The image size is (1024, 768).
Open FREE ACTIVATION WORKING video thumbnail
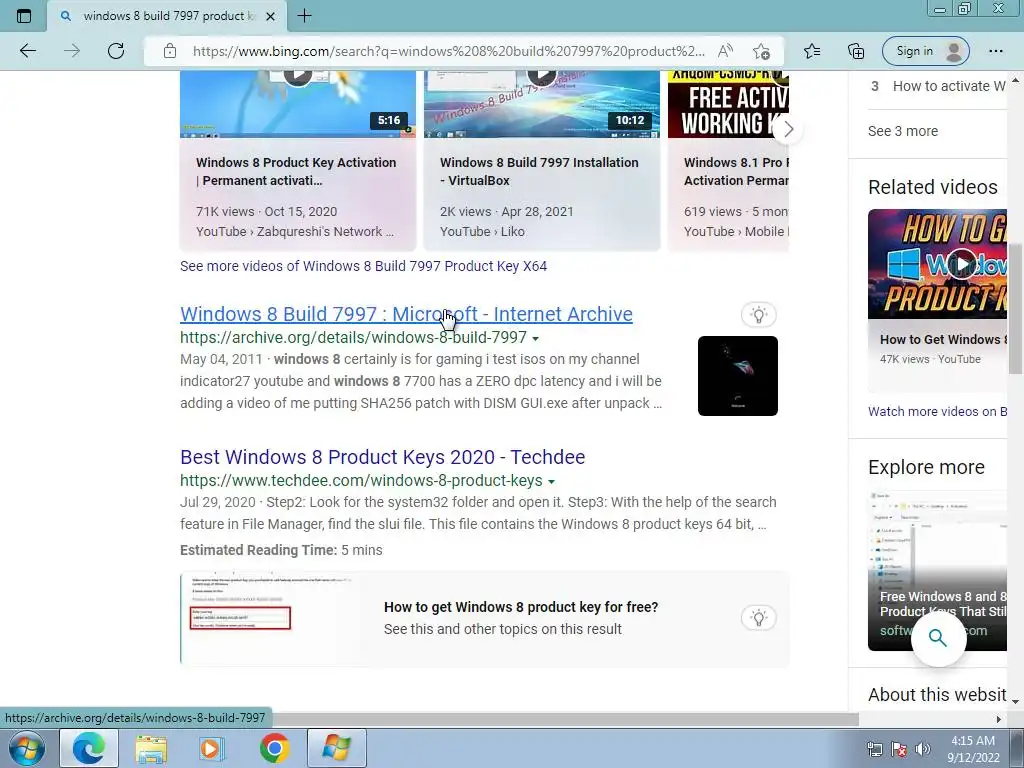pos(728,103)
